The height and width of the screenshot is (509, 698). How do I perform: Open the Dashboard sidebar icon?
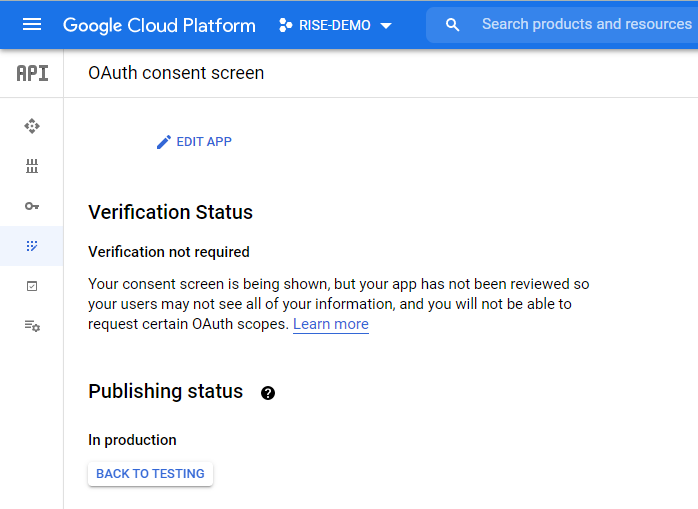point(32,126)
